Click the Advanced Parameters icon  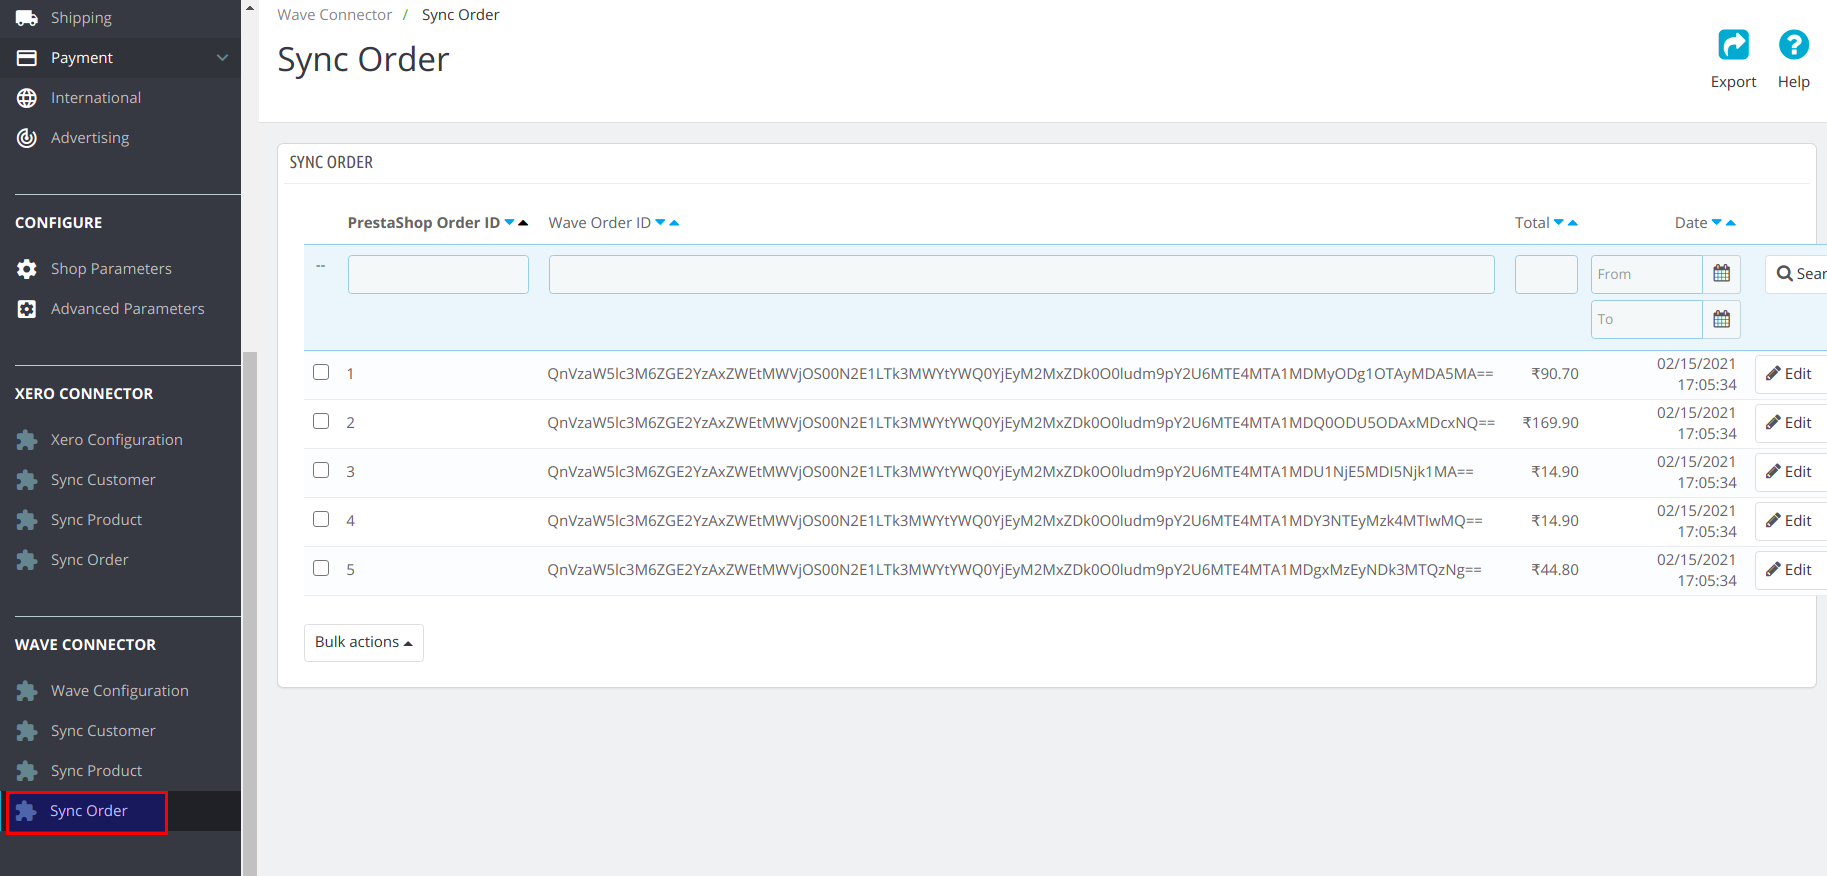coord(27,309)
